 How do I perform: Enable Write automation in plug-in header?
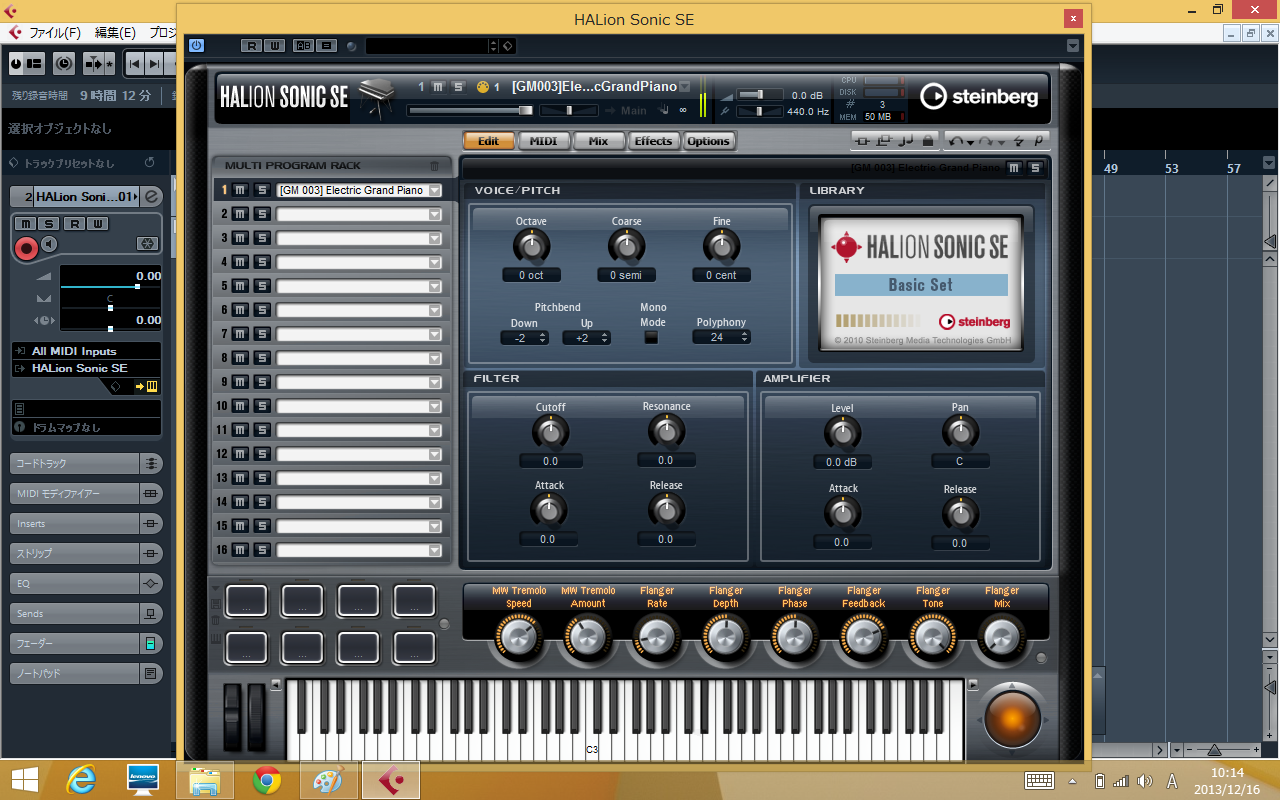click(x=274, y=46)
